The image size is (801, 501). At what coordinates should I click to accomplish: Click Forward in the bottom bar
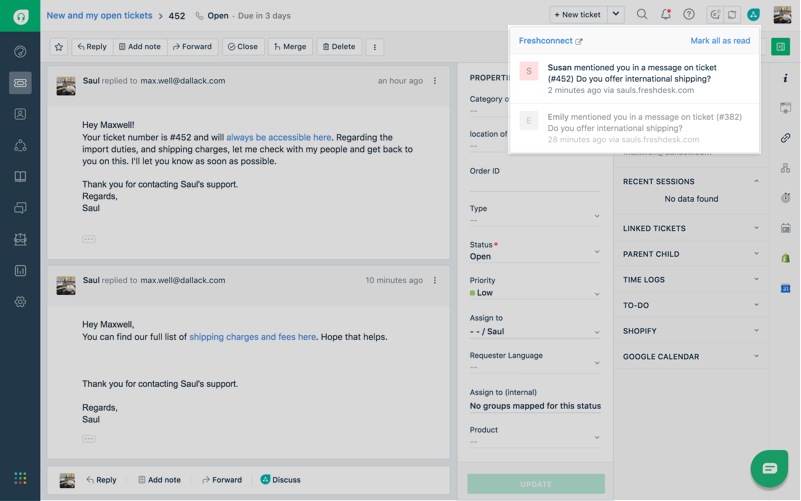point(222,480)
